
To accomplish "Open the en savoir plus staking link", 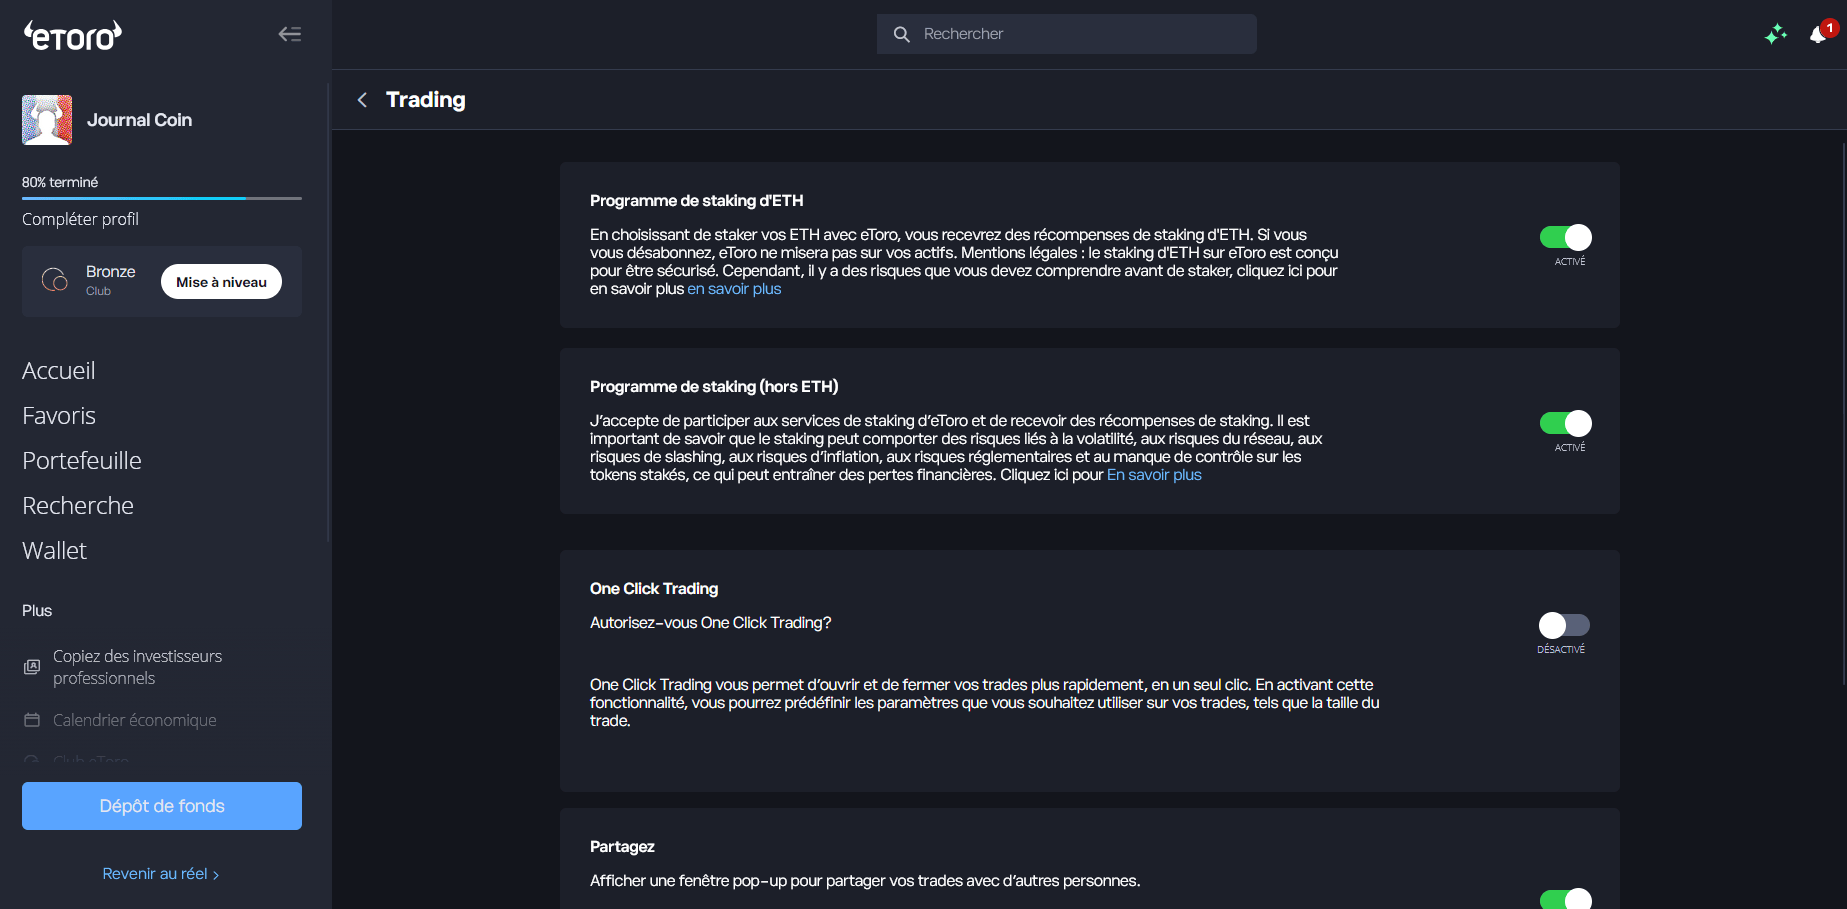I will click(x=734, y=288).
